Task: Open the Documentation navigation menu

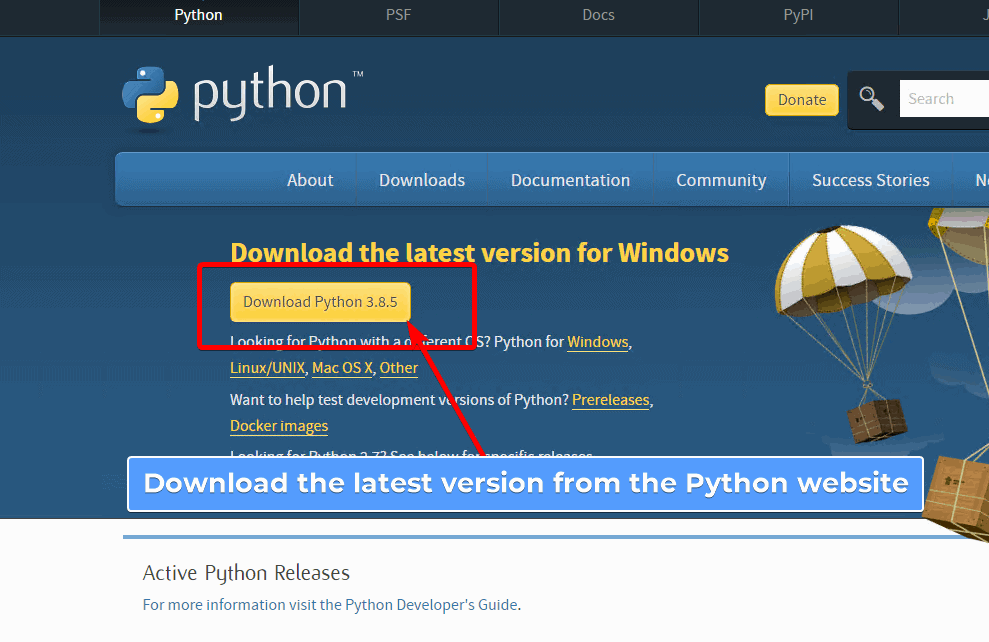Action: (x=570, y=180)
